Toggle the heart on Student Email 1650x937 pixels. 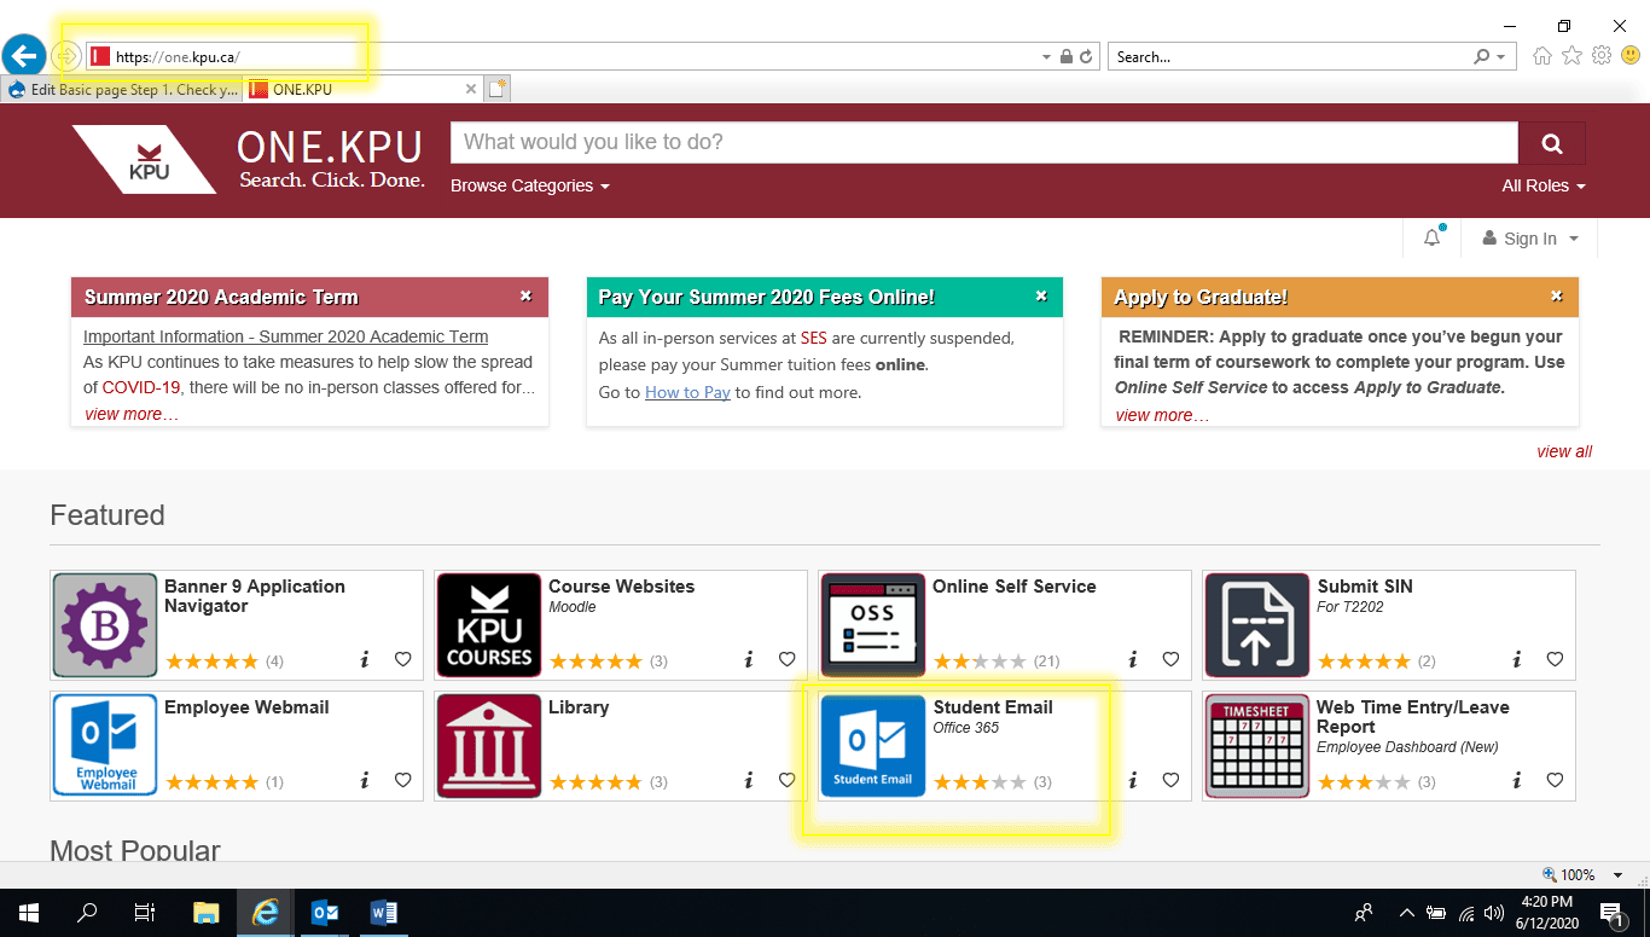click(x=1171, y=780)
